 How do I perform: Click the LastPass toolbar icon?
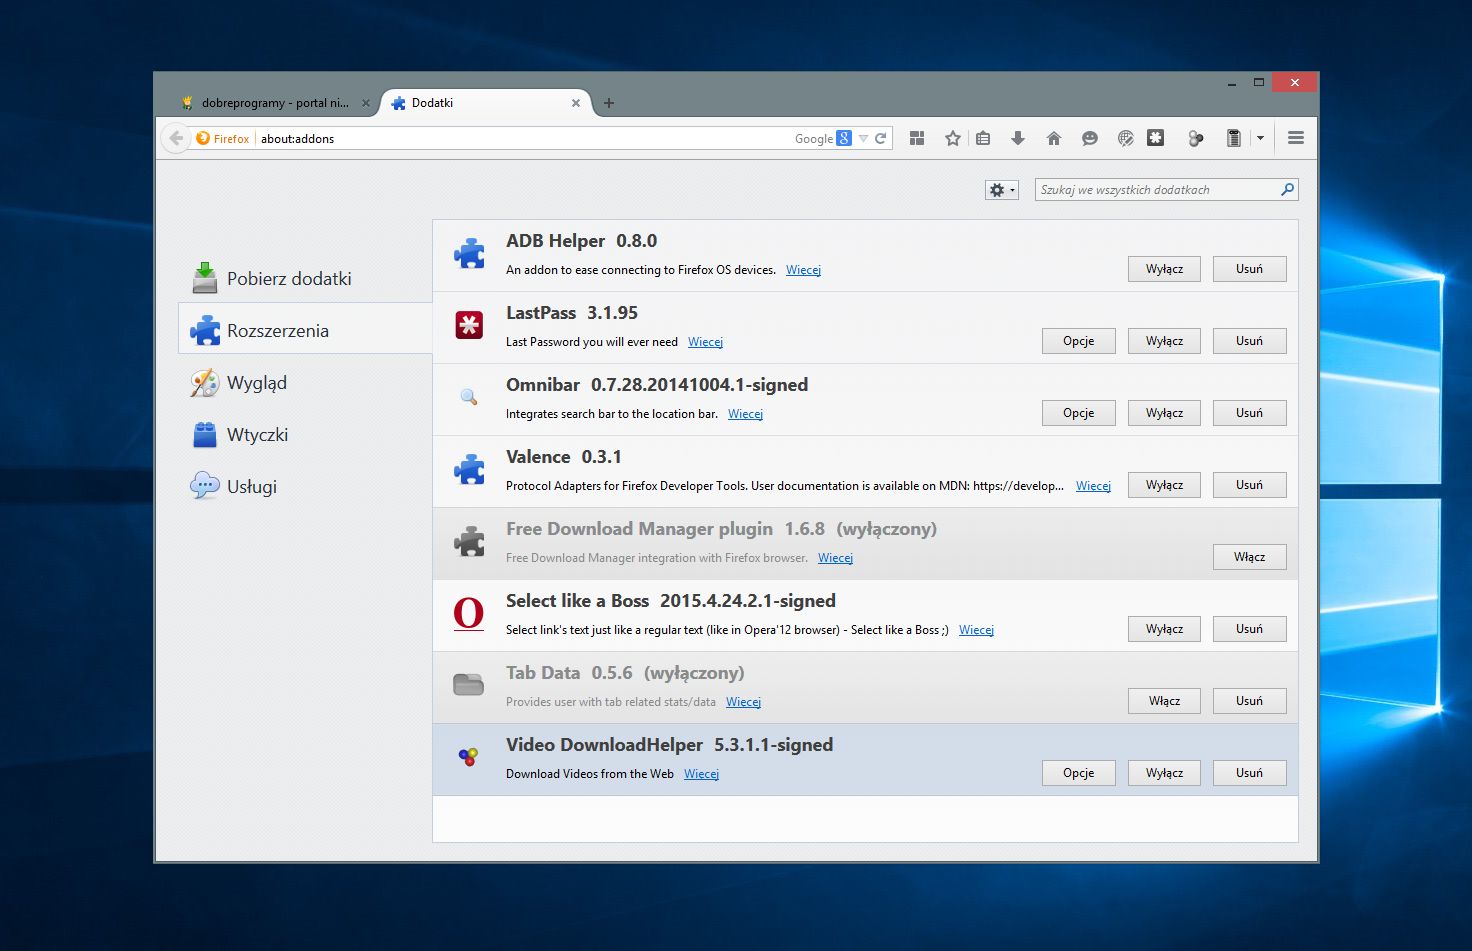point(1156,138)
